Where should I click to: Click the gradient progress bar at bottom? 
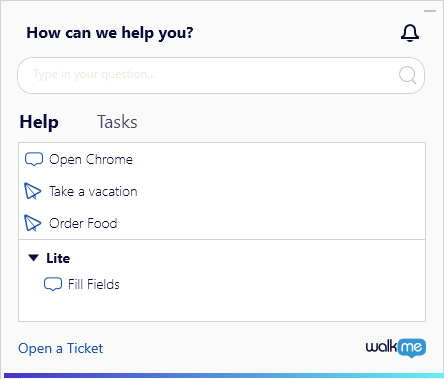(x=224, y=376)
